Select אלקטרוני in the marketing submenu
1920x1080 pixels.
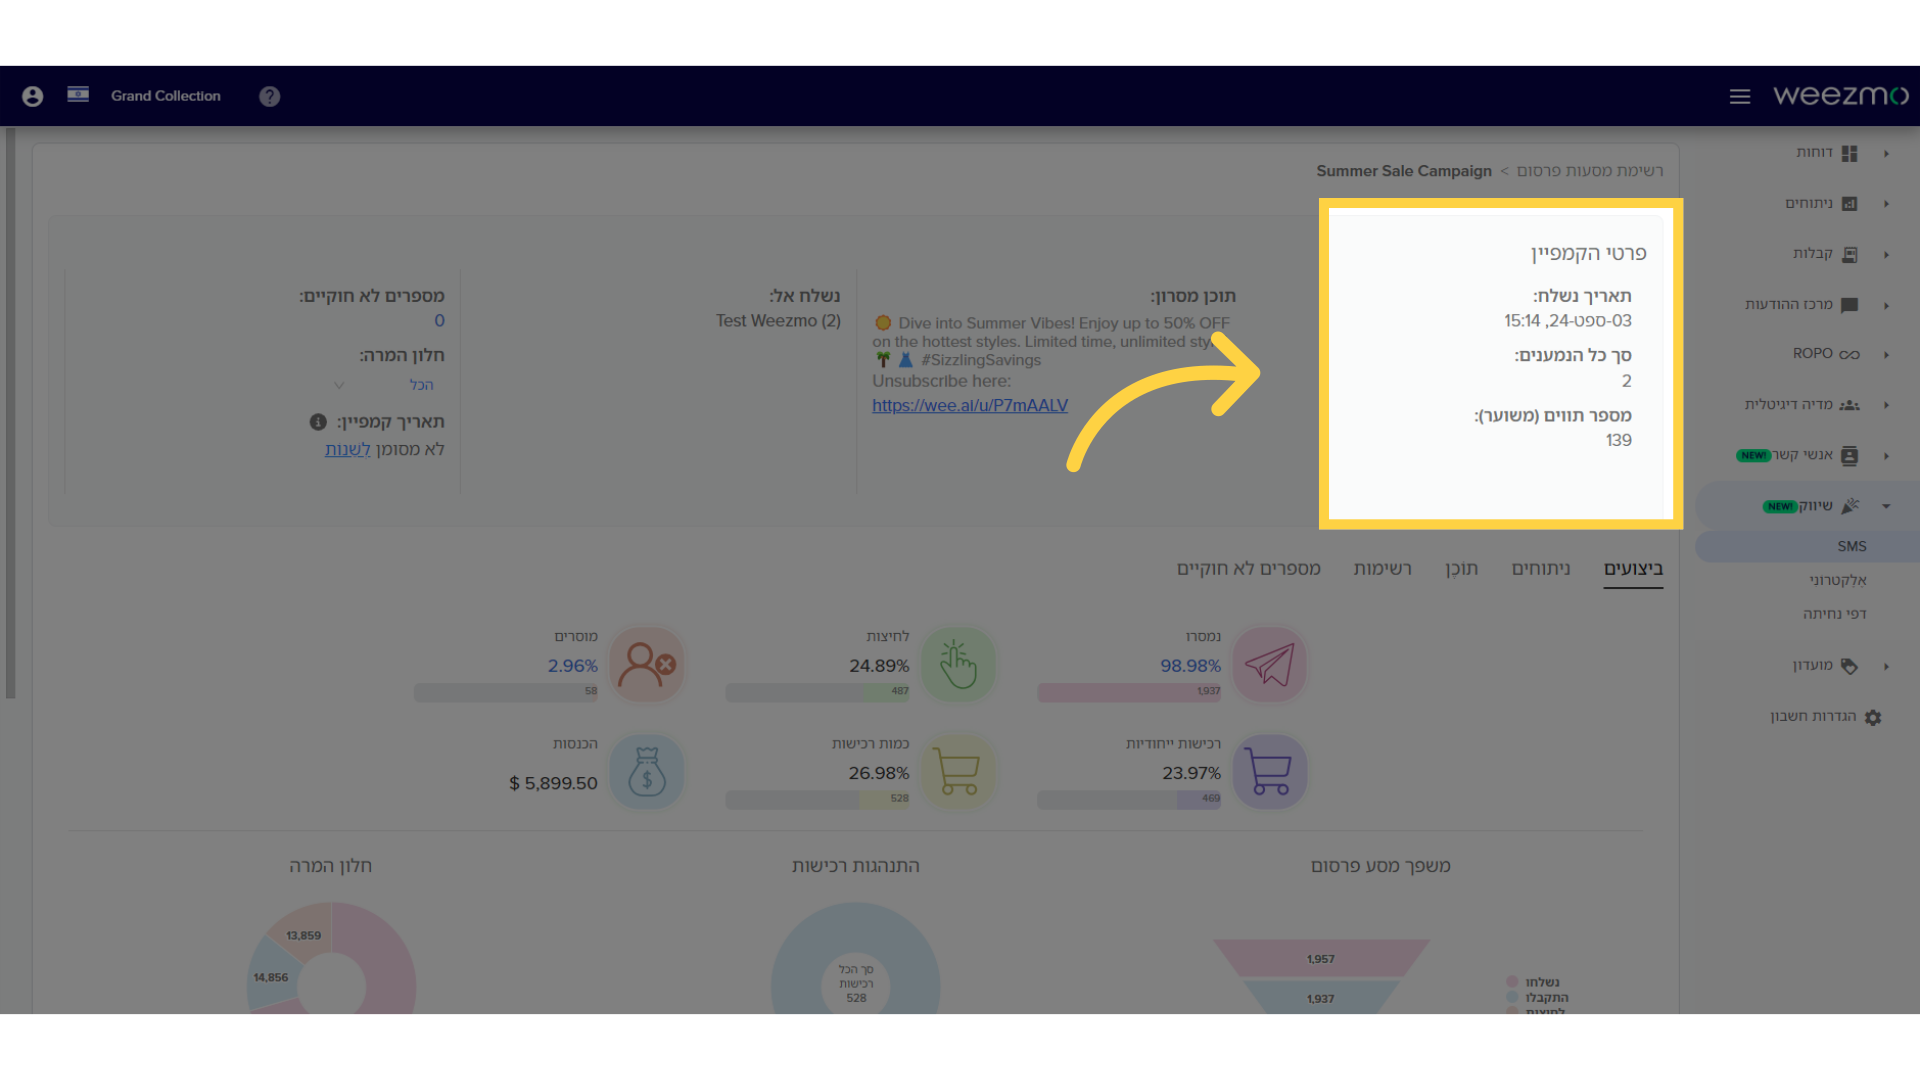(1838, 581)
